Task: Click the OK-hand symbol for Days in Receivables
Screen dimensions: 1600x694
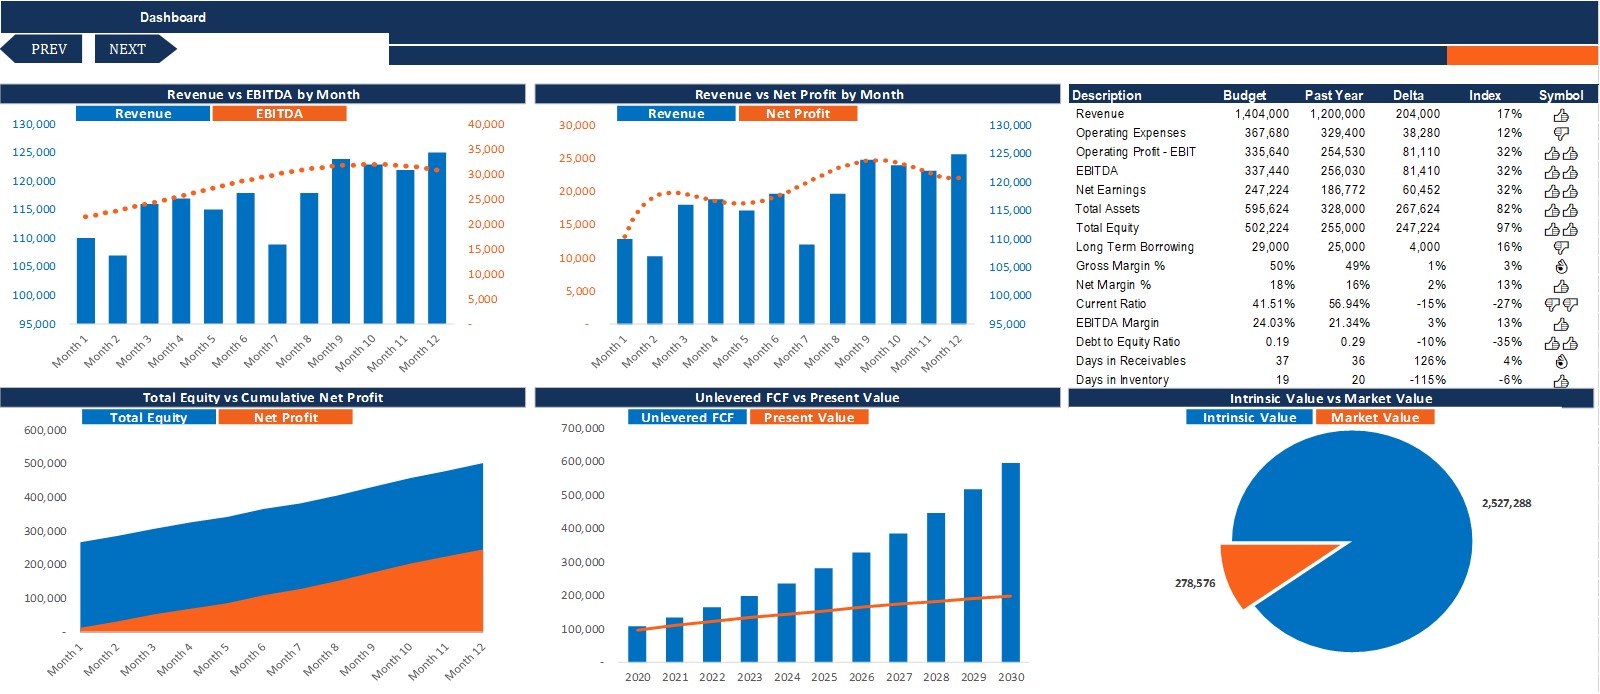Action: coord(1561,362)
